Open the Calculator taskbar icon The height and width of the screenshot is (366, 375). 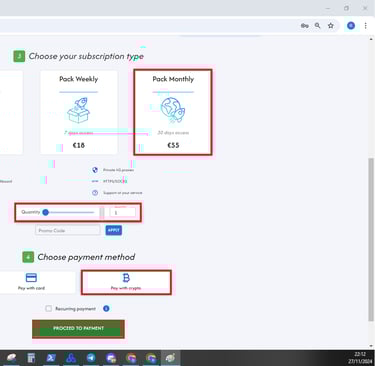(31, 358)
